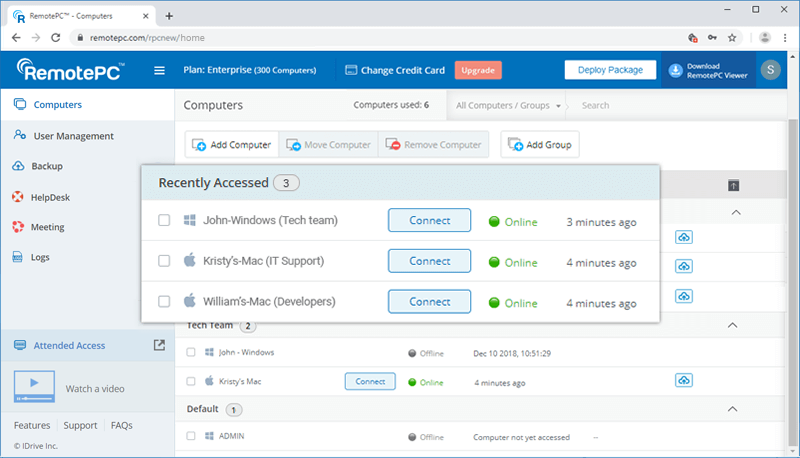Click the "Dec 10 2018, 10:51:29" timestamp
Screen dimensions: 800x458
tap(512, 353)
